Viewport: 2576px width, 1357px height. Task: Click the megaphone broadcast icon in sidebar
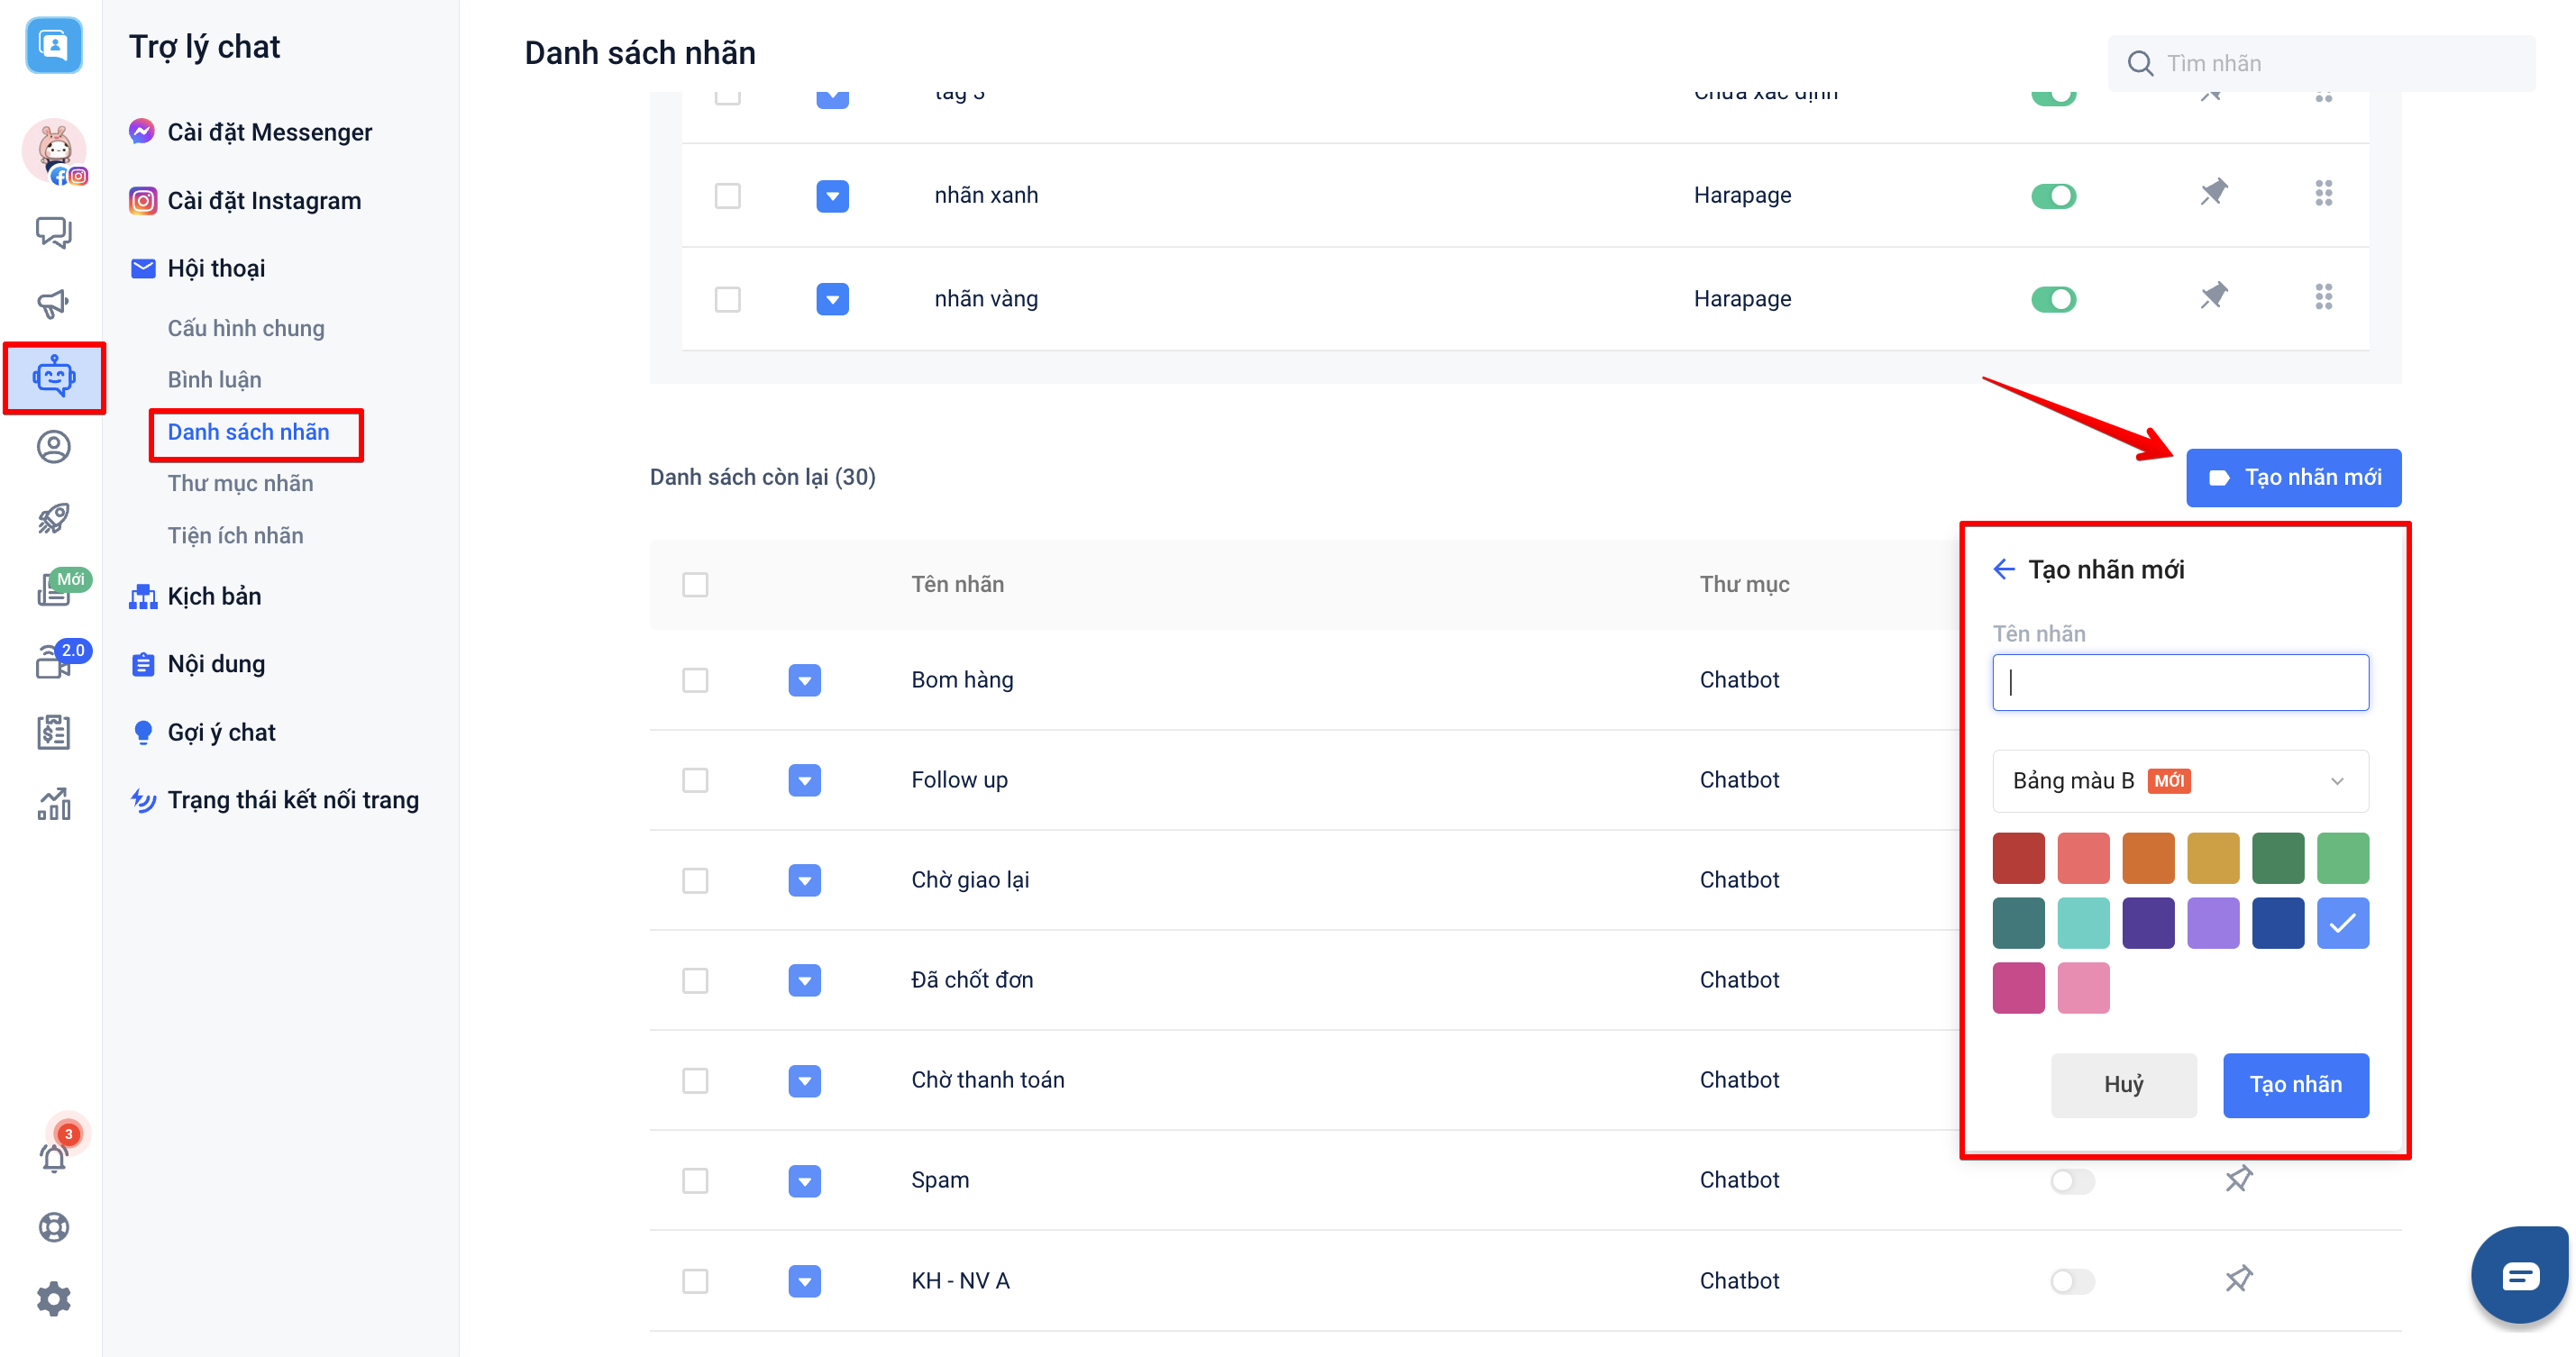(x=54, y=303)
